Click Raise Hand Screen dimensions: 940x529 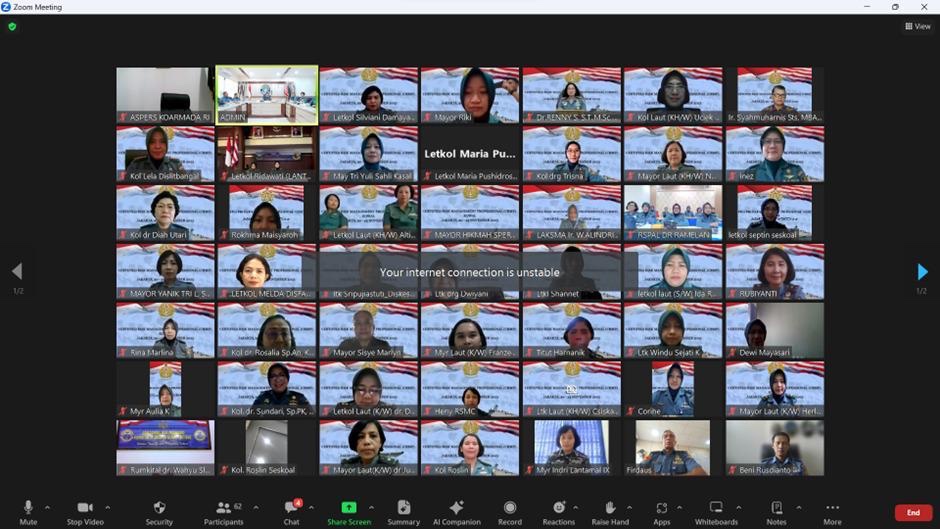(609, 511)
